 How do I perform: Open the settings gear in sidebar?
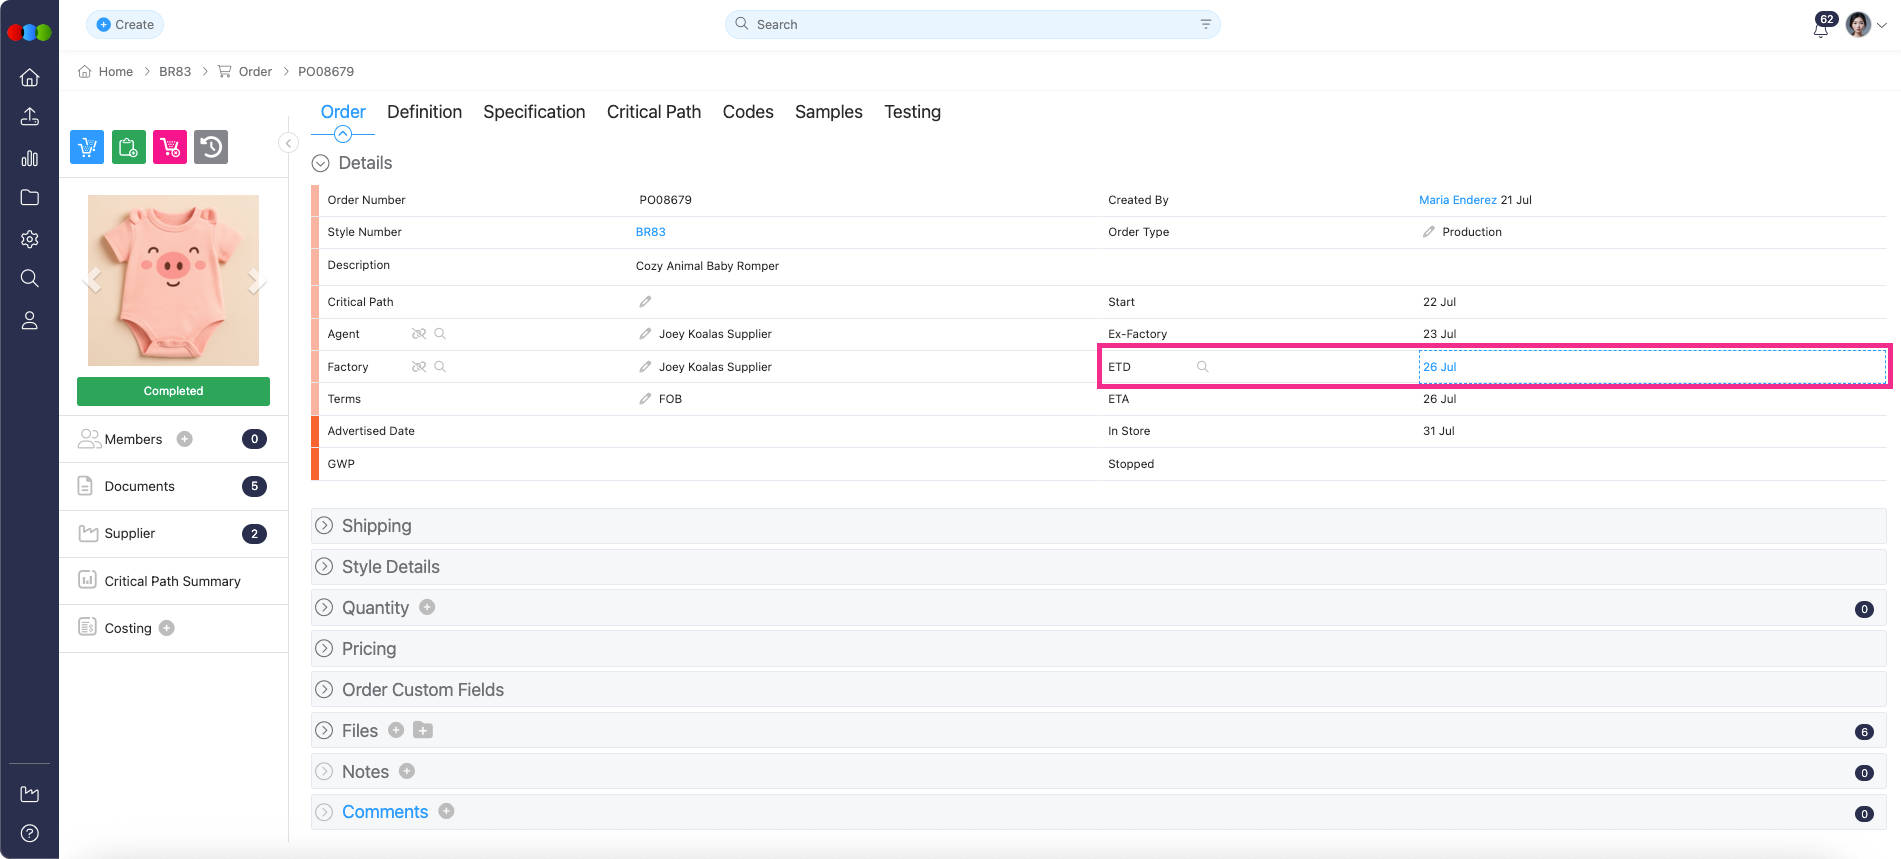30,239
